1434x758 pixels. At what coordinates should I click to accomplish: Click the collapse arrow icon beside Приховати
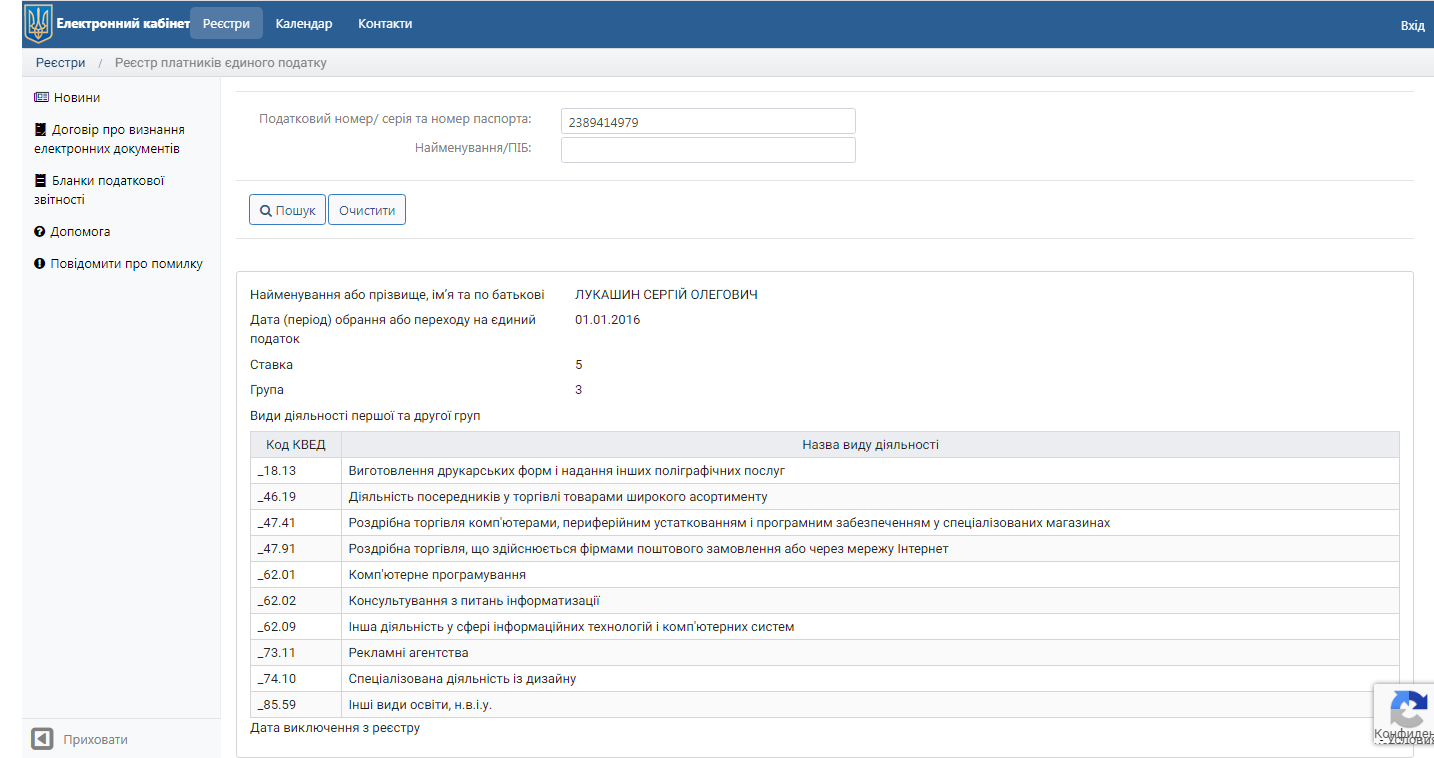point(42,739)
